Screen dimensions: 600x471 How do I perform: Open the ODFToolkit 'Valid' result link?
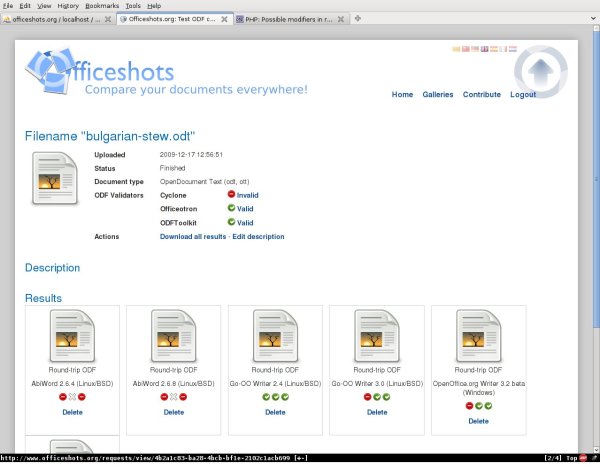tap(245, 223)
